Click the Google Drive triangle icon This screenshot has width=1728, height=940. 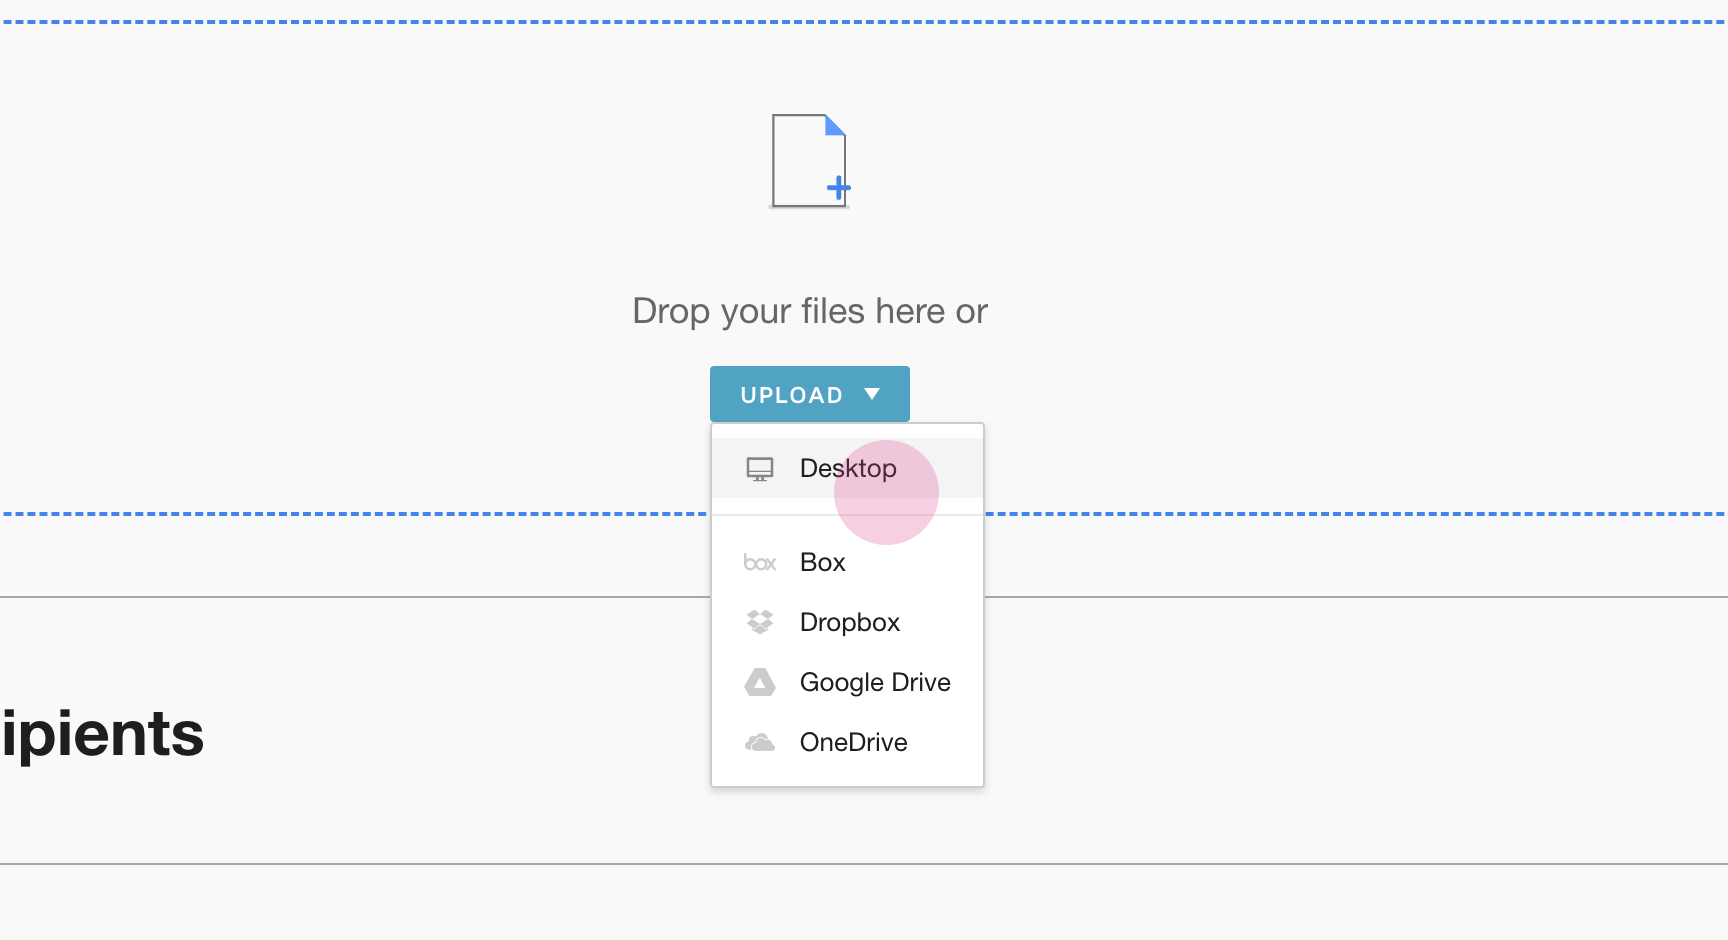click(x=760, y=682)
